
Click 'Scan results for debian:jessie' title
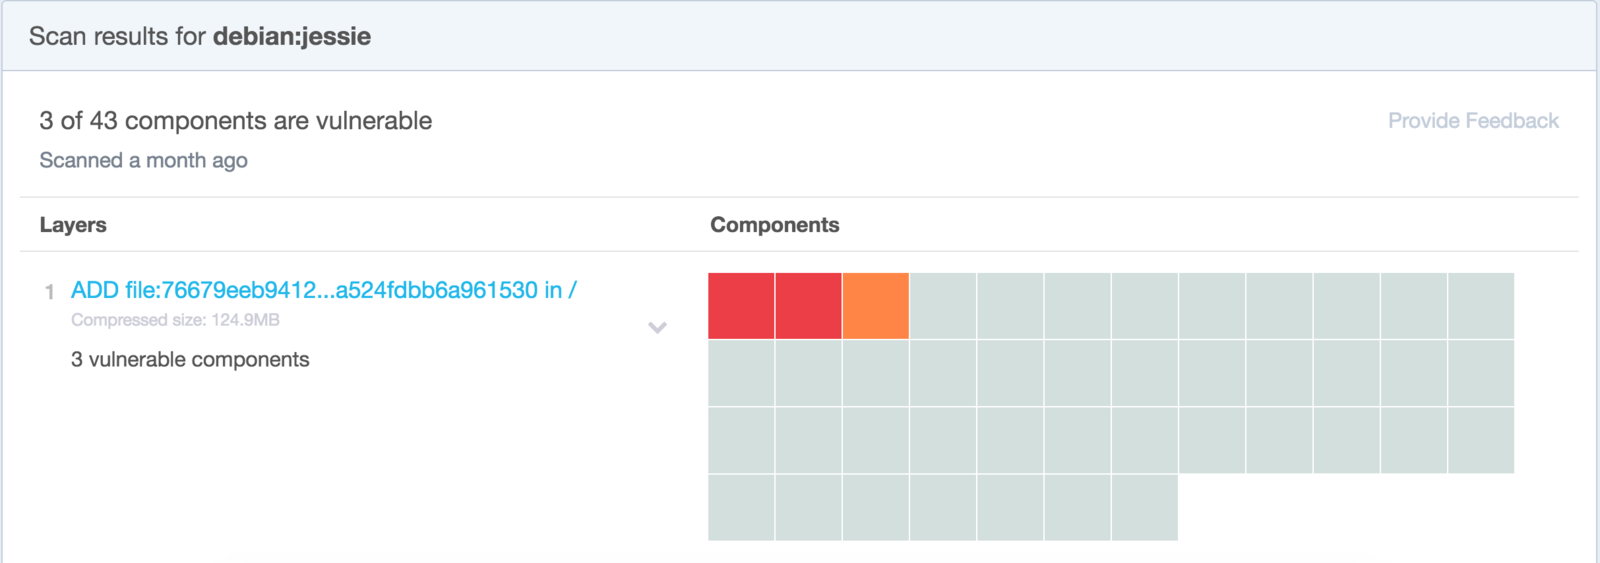pos(200,36)
